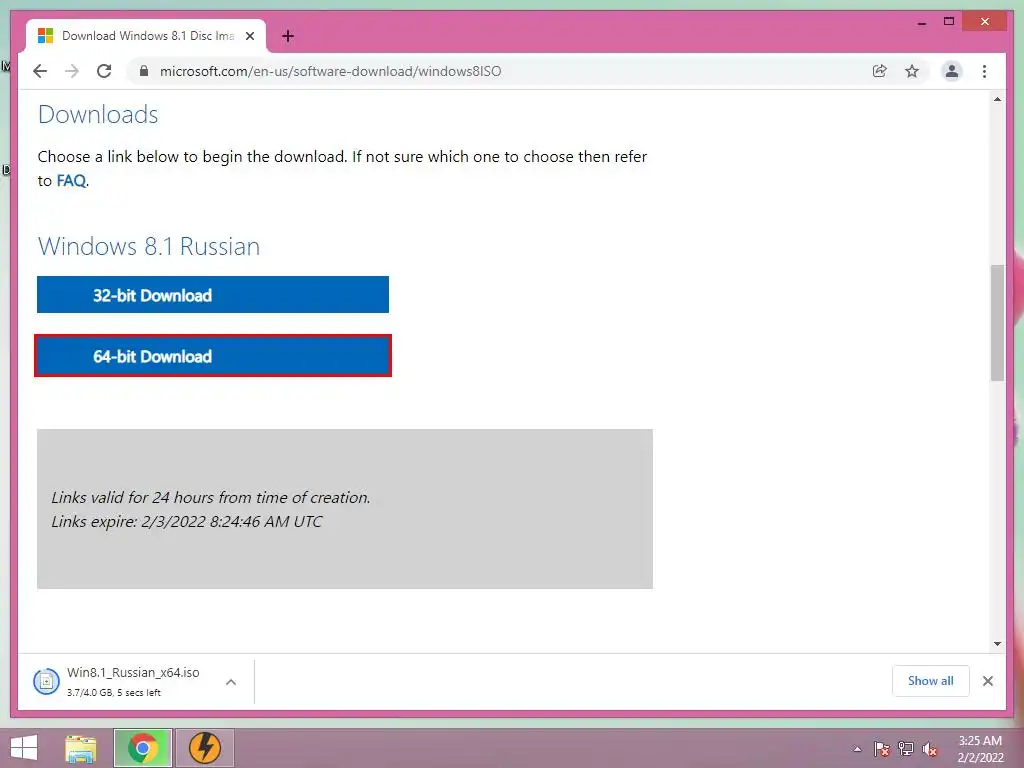This screenshot has width=1024, height=768.
Task: Open the FAQ link
Action: [x=71, y=181]
